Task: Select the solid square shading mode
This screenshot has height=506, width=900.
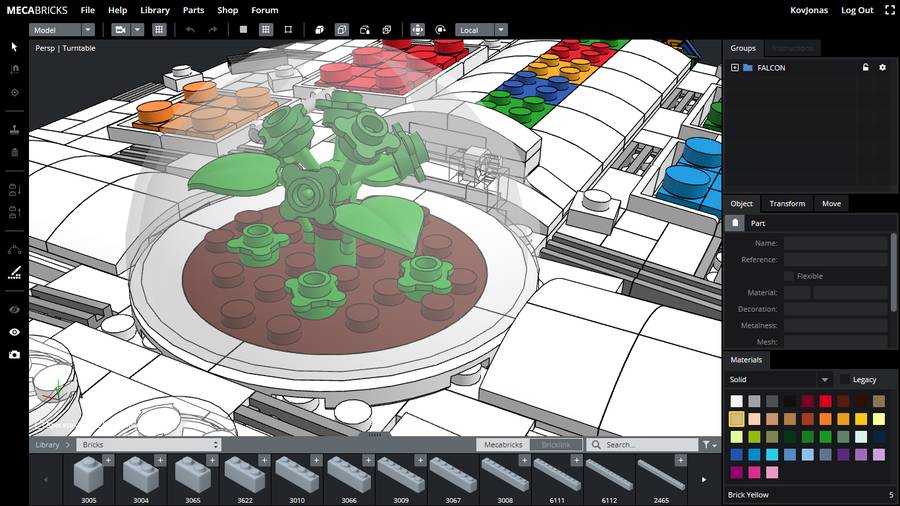Action: coord(243,30)
